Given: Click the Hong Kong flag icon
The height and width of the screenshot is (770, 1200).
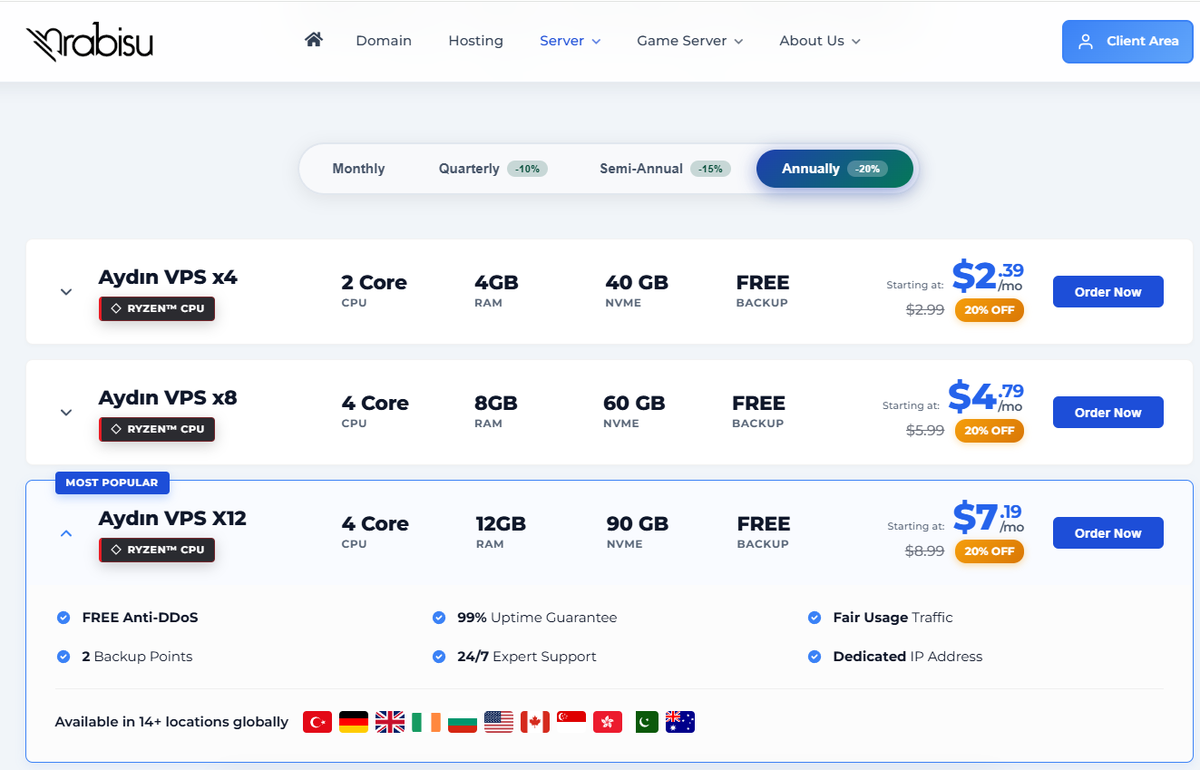Looking at the screenshot, I should 607,722.
